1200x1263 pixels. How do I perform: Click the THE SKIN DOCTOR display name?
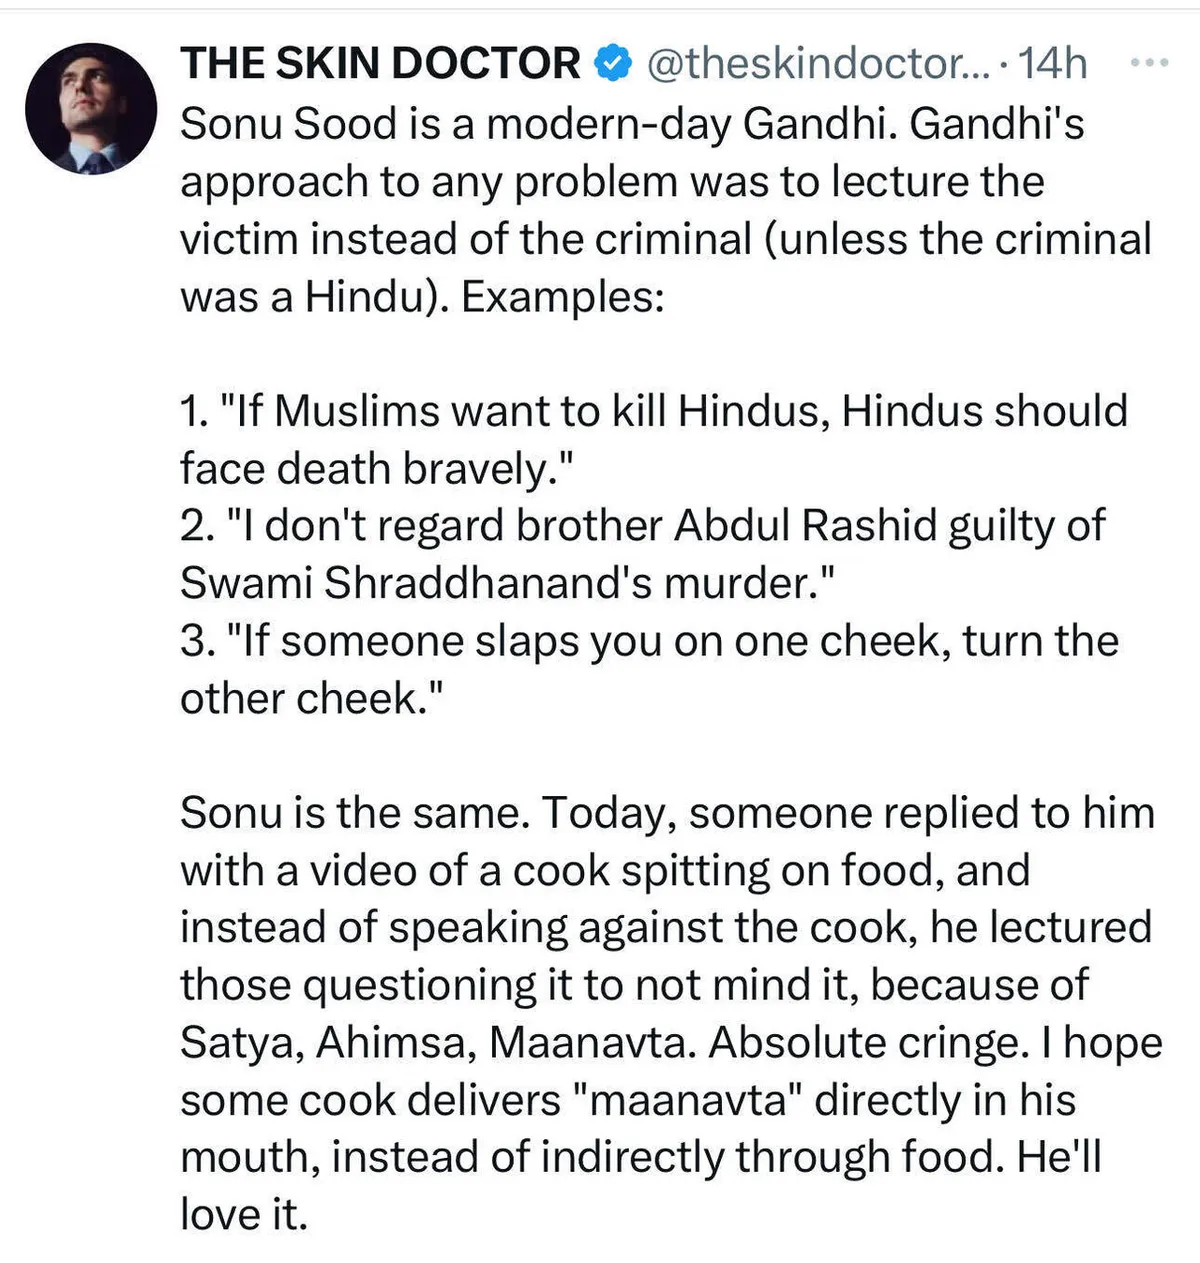380,64
